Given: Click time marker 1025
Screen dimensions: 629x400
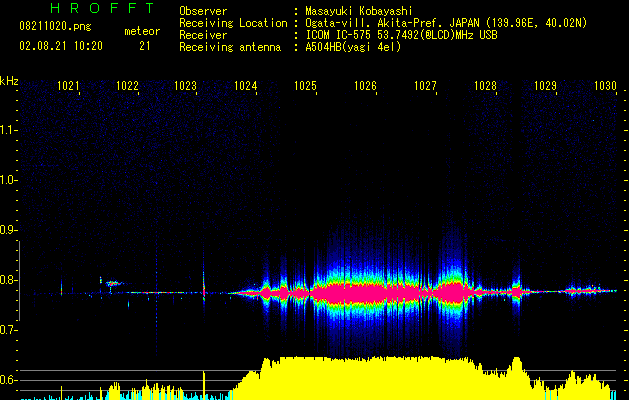Looking at the screenshot, I should point(305,86).
